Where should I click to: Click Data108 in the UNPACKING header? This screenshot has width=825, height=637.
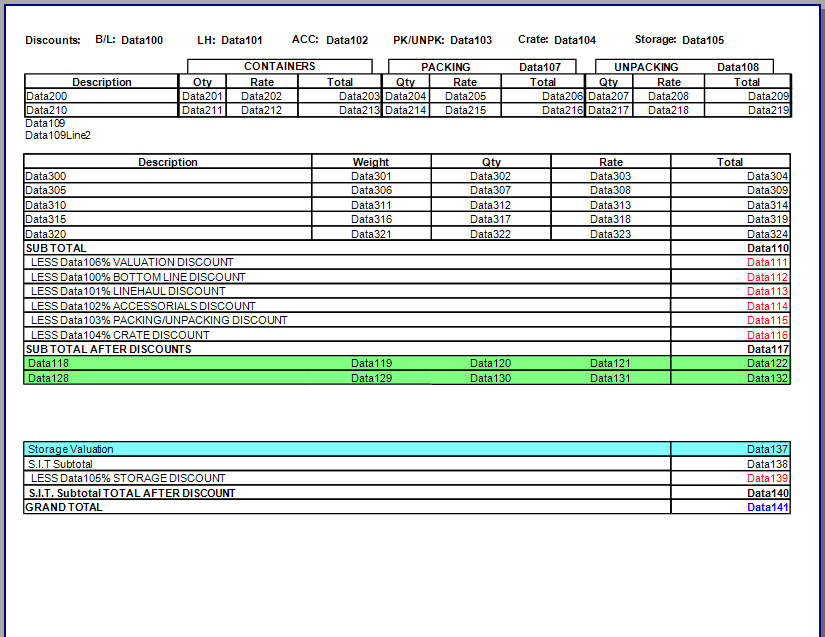[x=738, y=67]
